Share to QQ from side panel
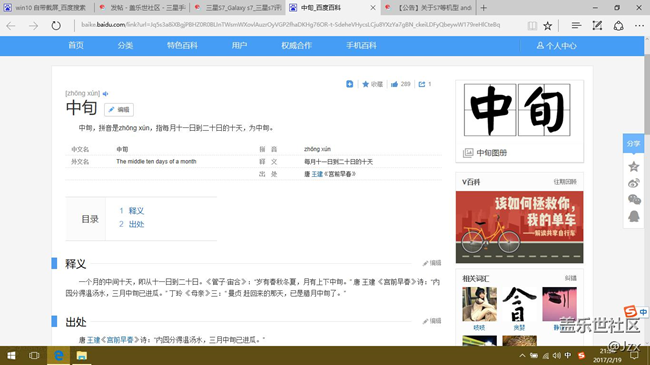This screenshot has width=650, height=365. pyautogui.click(x=633, y=216)
